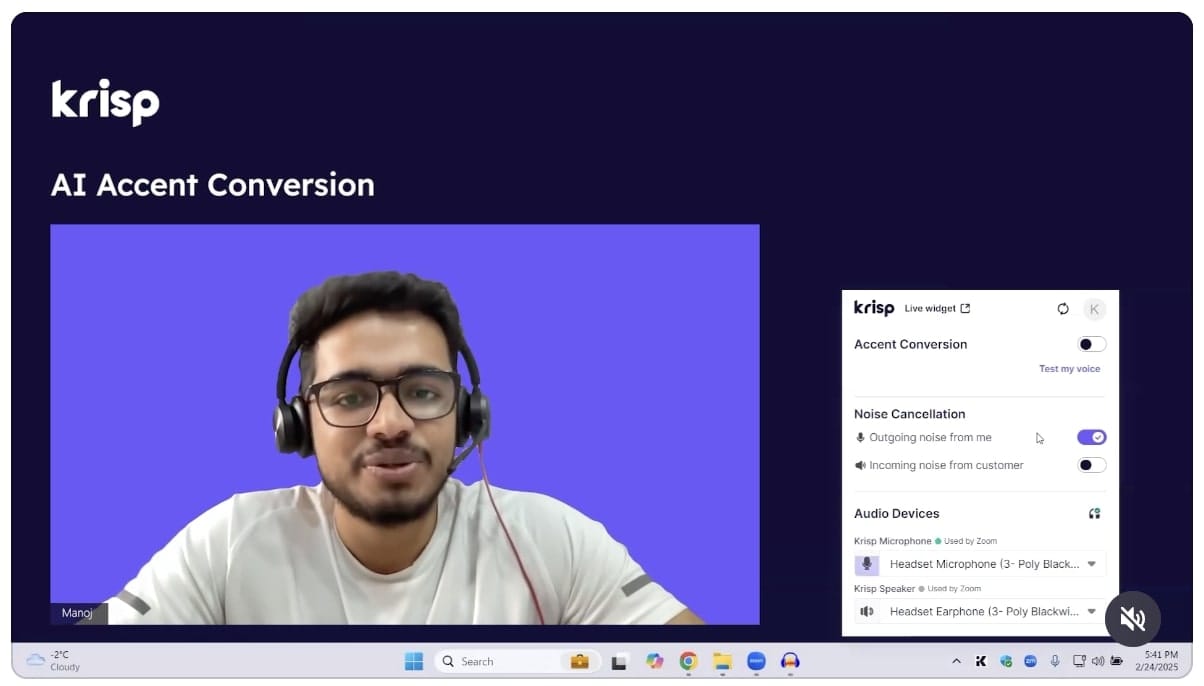
Task: Click the Krisp logo on the slide
Action: [x=105, y=101]
